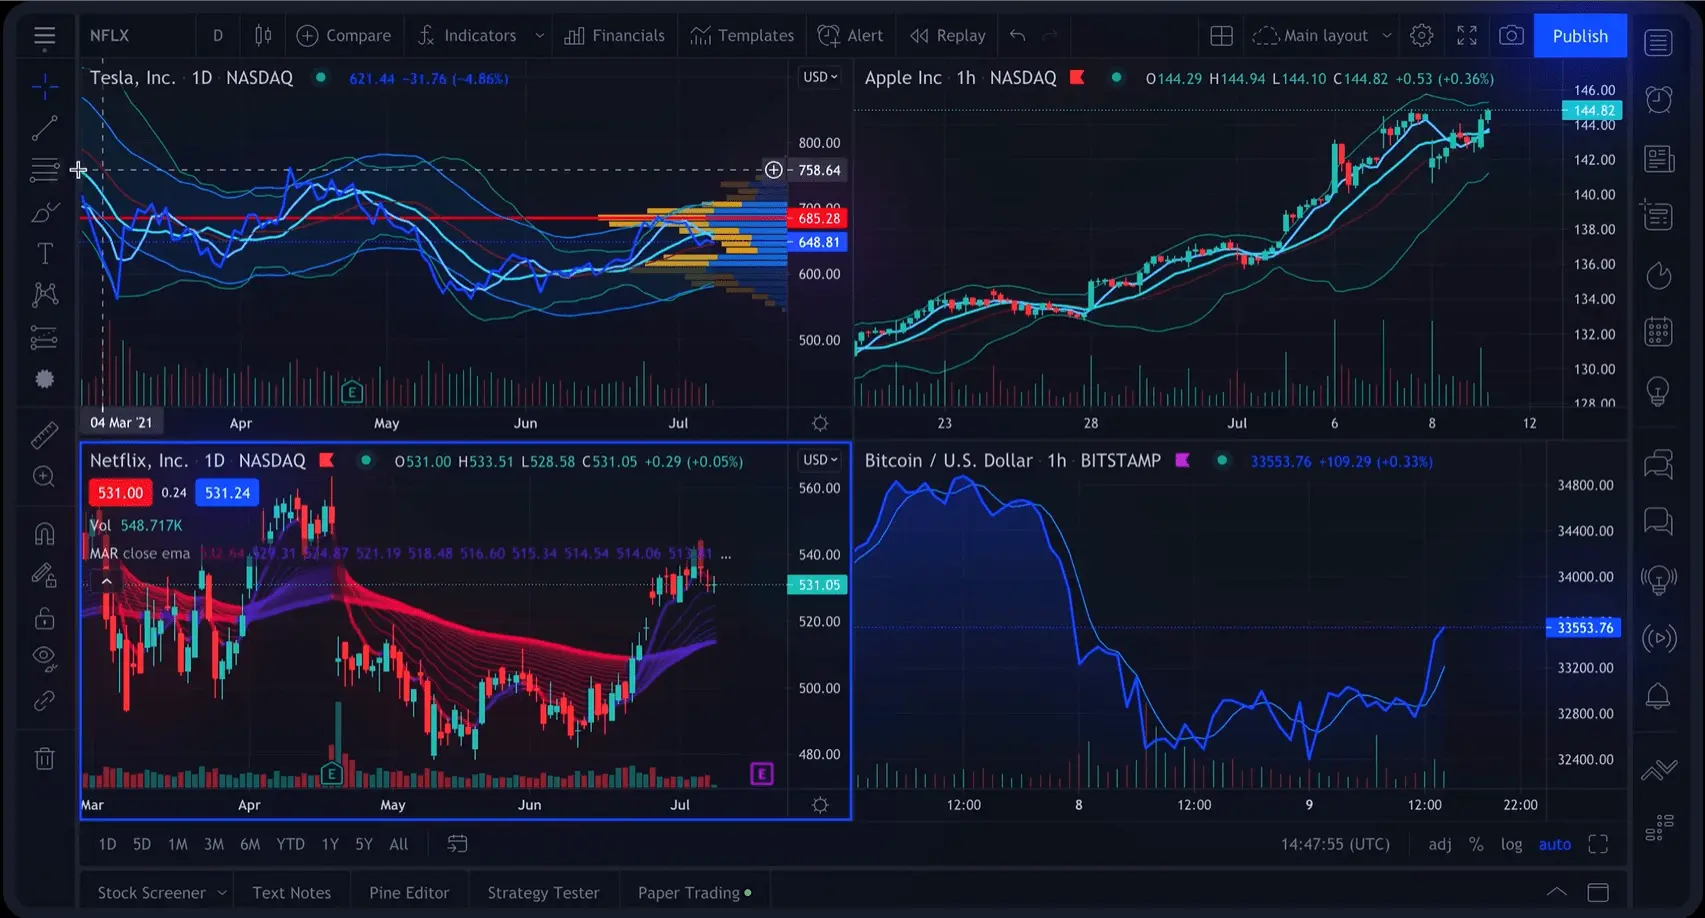
Task: Click the NFLX symbol search field
Action: tap(110, 34)
